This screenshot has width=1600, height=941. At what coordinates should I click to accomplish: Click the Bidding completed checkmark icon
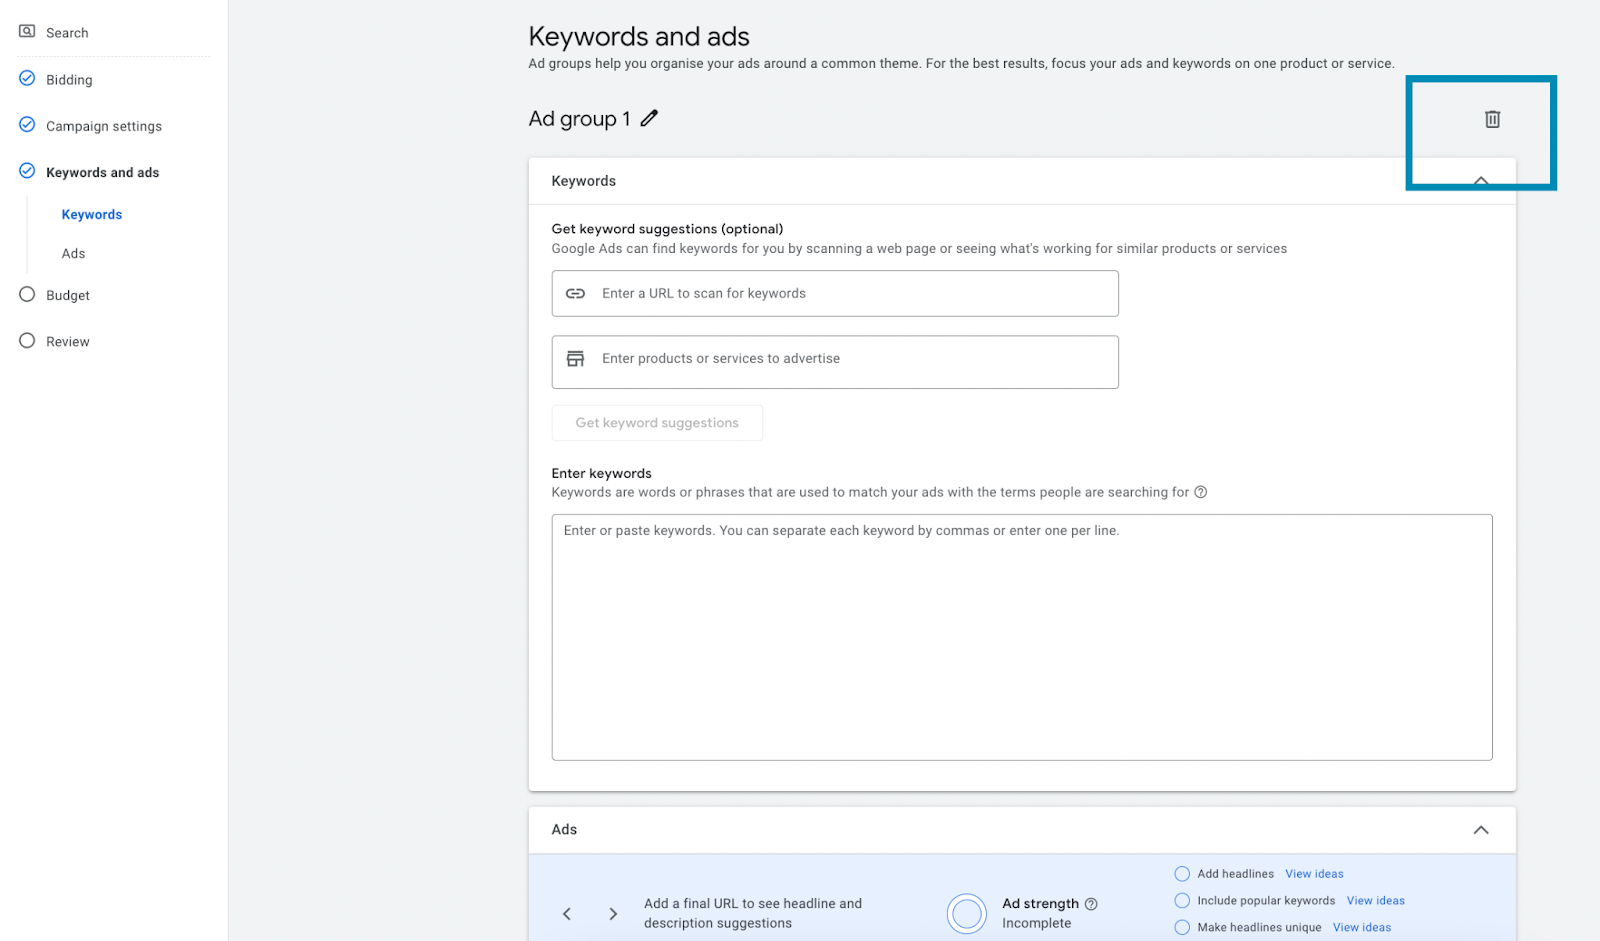tap(27, 79)
